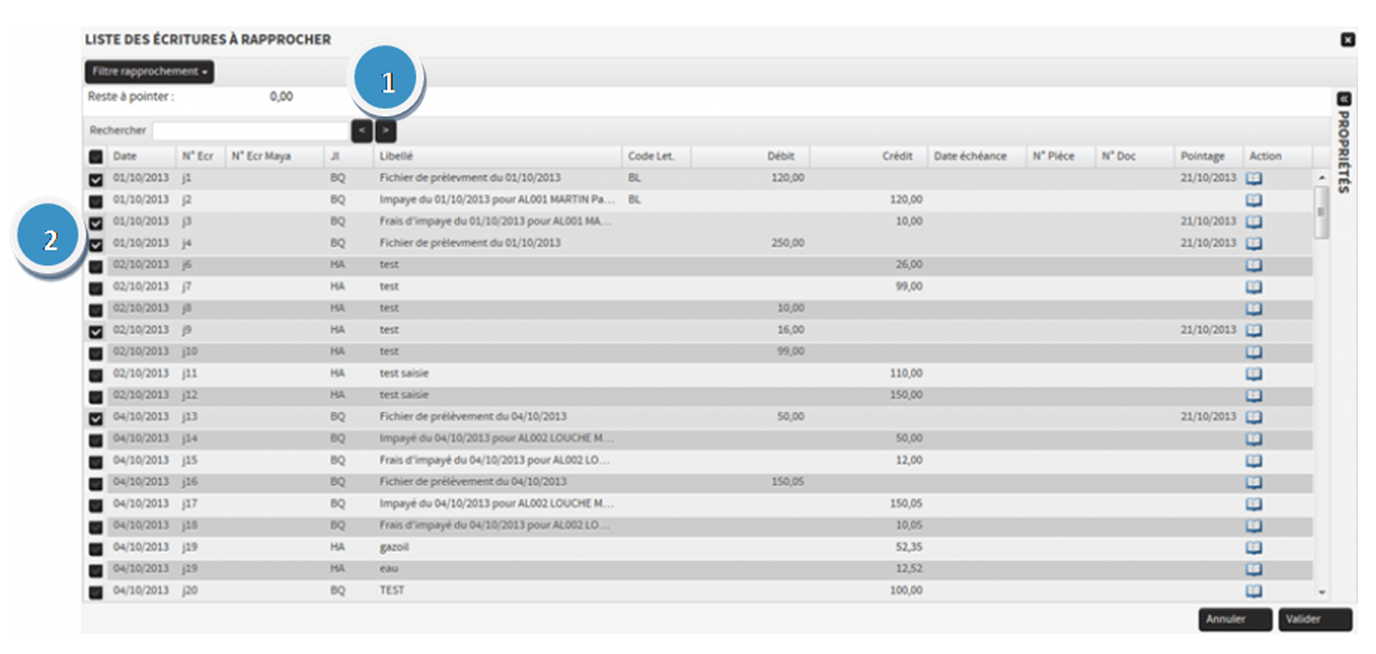Screen dimensions: 1376x654
Task: Open details for écriture j1 via Action icon
Action: pyautogui.click(x=1253, y=177)
